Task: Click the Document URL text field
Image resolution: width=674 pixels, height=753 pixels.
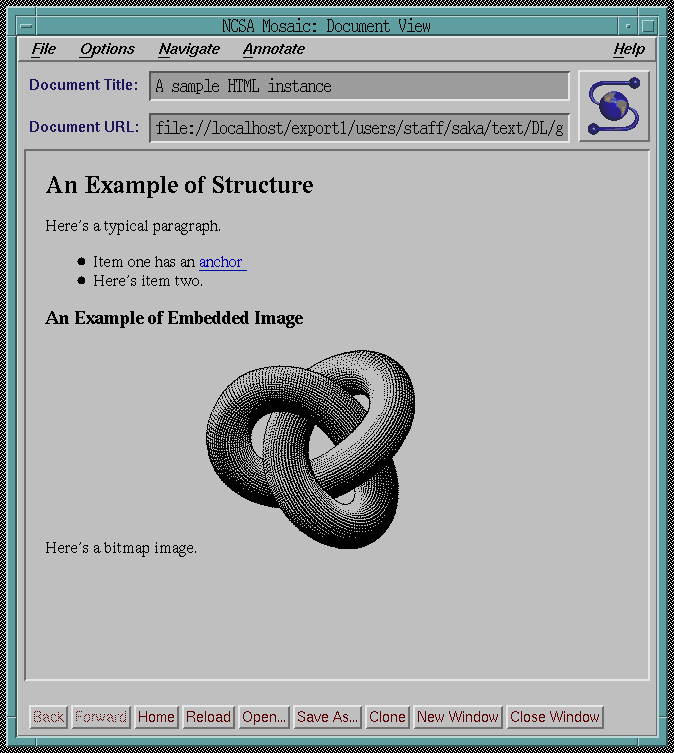Action: [359, 128]
